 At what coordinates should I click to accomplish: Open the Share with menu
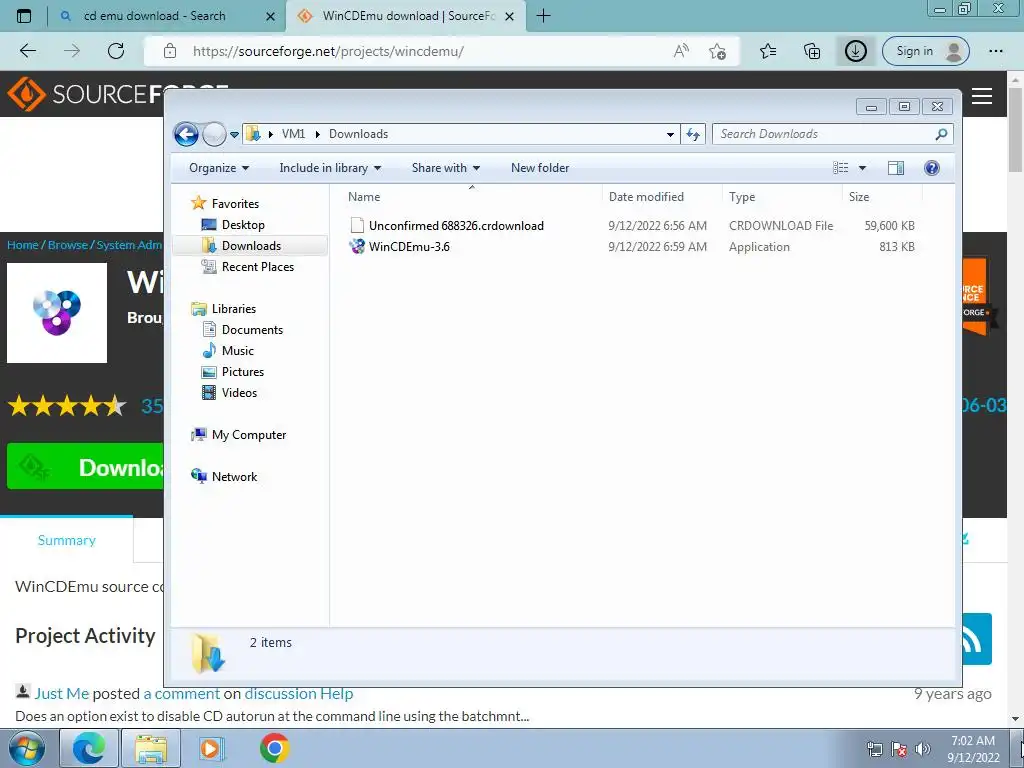tap(445, 168)
